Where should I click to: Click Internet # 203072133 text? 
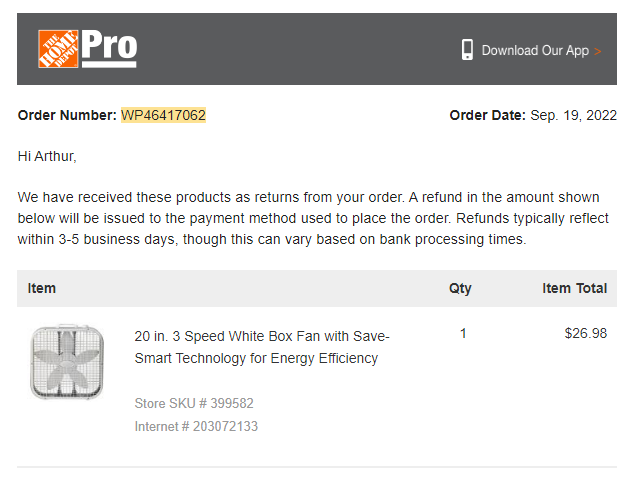coord(196,426)
